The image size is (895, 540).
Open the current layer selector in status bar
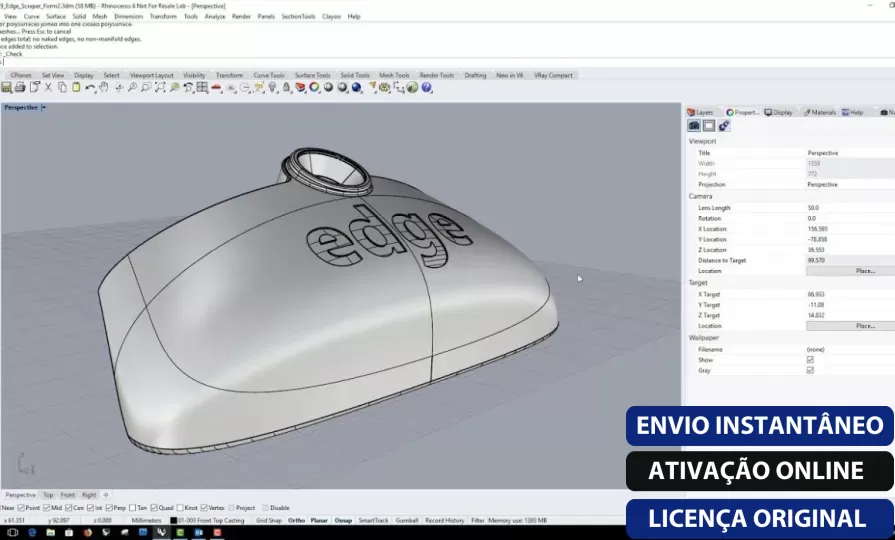[x=211, y=521]
